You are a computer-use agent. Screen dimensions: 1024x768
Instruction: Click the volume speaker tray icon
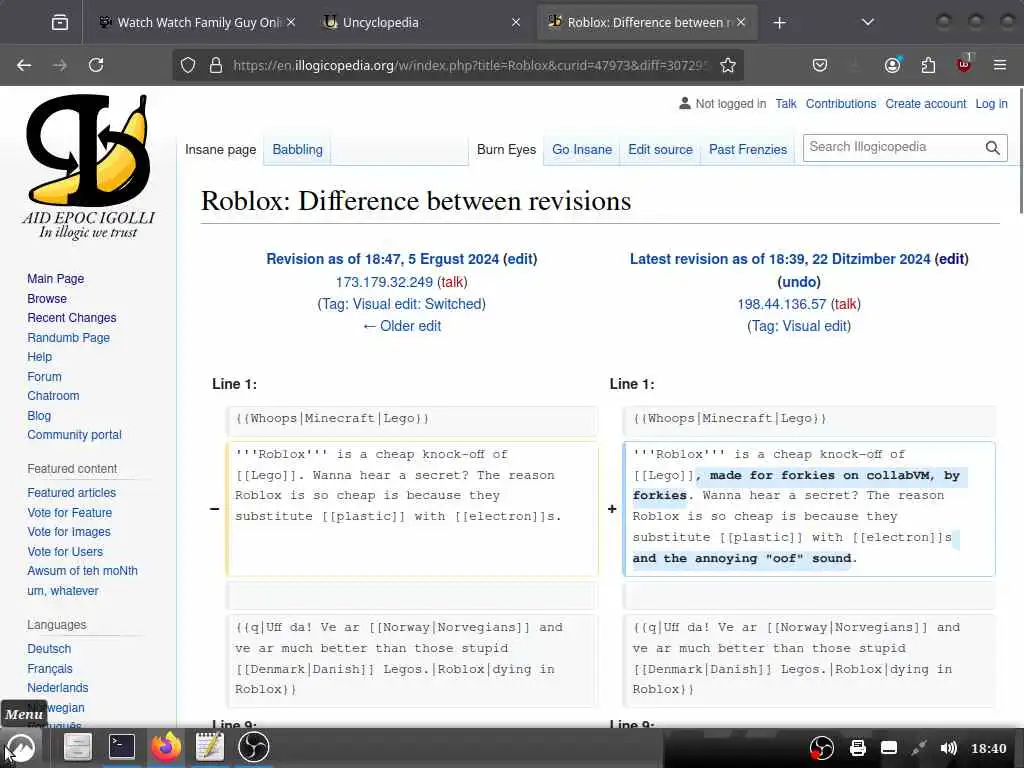(948, 748)
